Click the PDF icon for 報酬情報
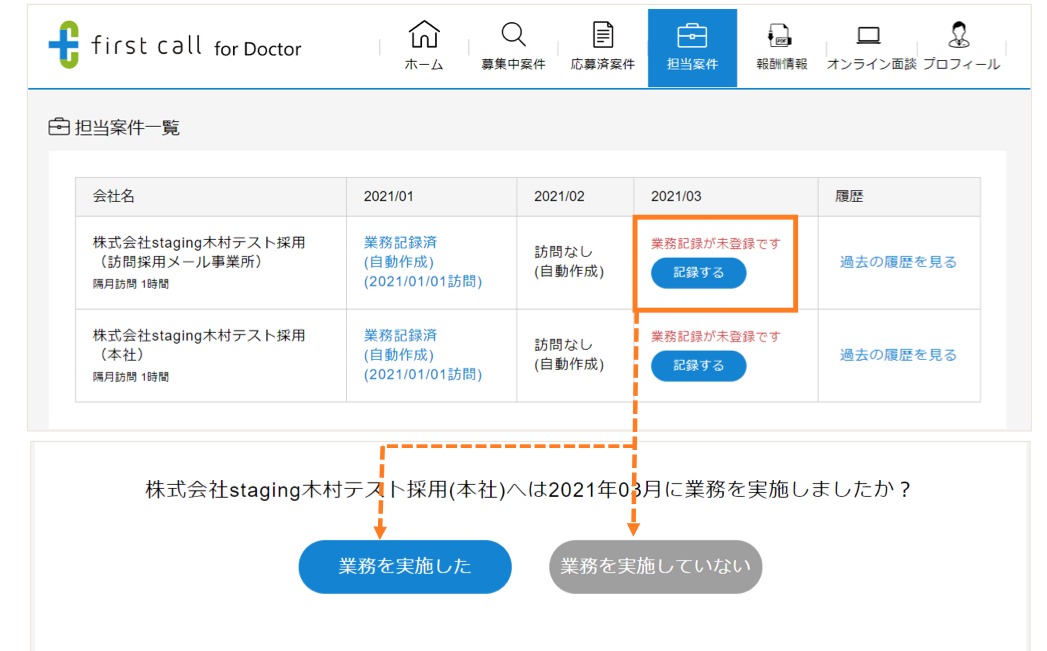This screenshot has height=651, width=1047. tap(781, 36)
